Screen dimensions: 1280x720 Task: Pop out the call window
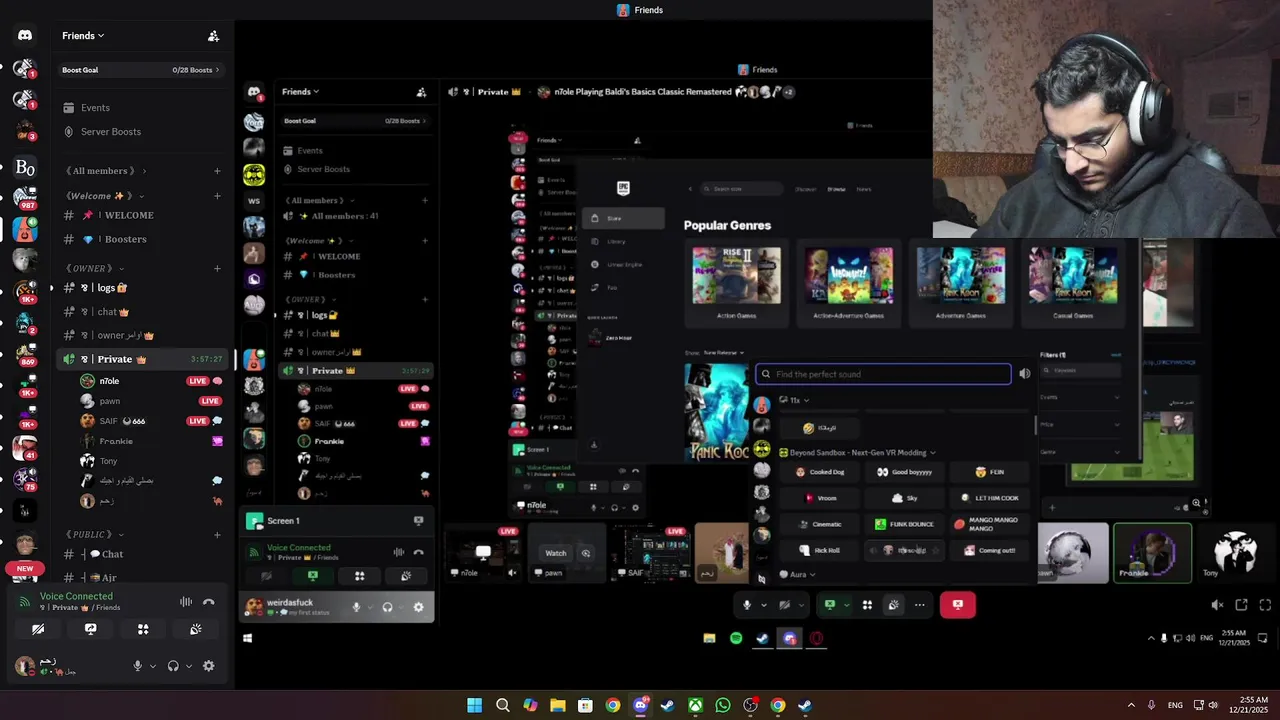(x=1241, y=605)
